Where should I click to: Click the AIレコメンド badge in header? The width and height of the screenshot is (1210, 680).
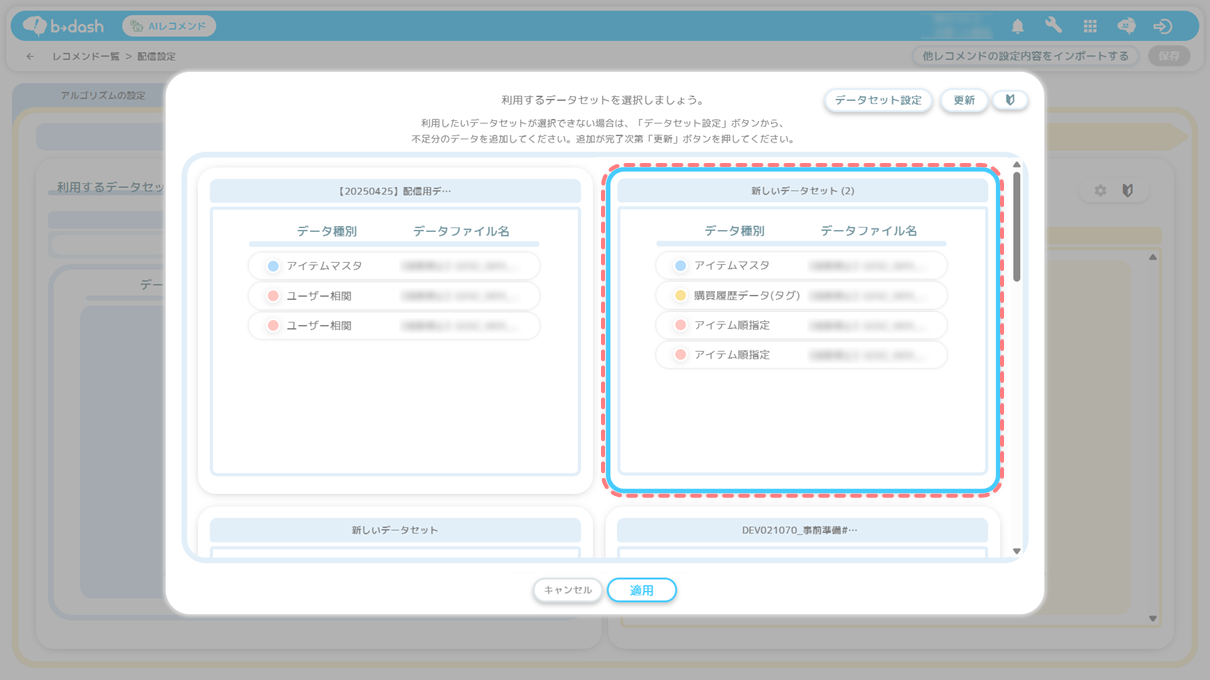[x=168, y=26]
